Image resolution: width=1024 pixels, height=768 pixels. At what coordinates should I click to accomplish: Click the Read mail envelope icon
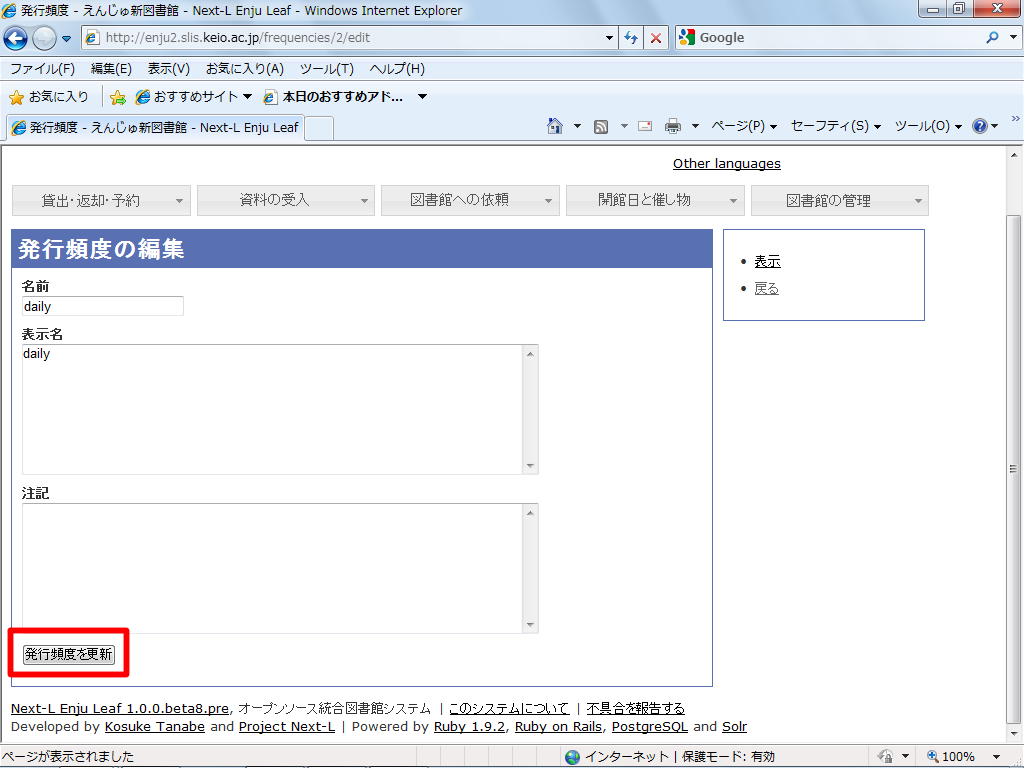[x=645, y=126]
